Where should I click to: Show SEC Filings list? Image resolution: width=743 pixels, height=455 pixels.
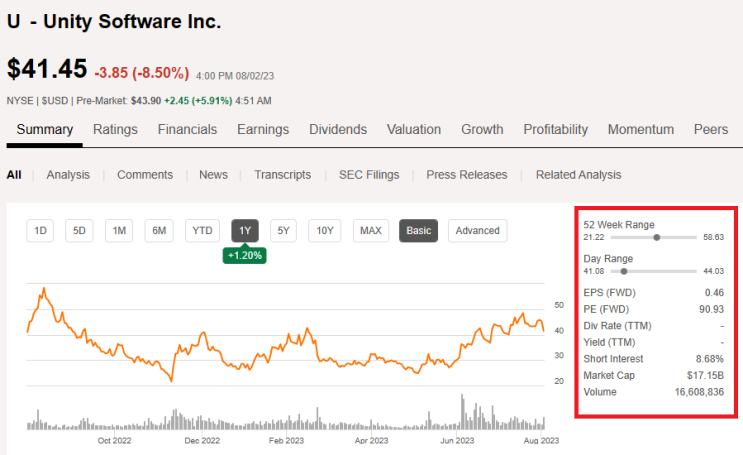[x=368, y=175]
